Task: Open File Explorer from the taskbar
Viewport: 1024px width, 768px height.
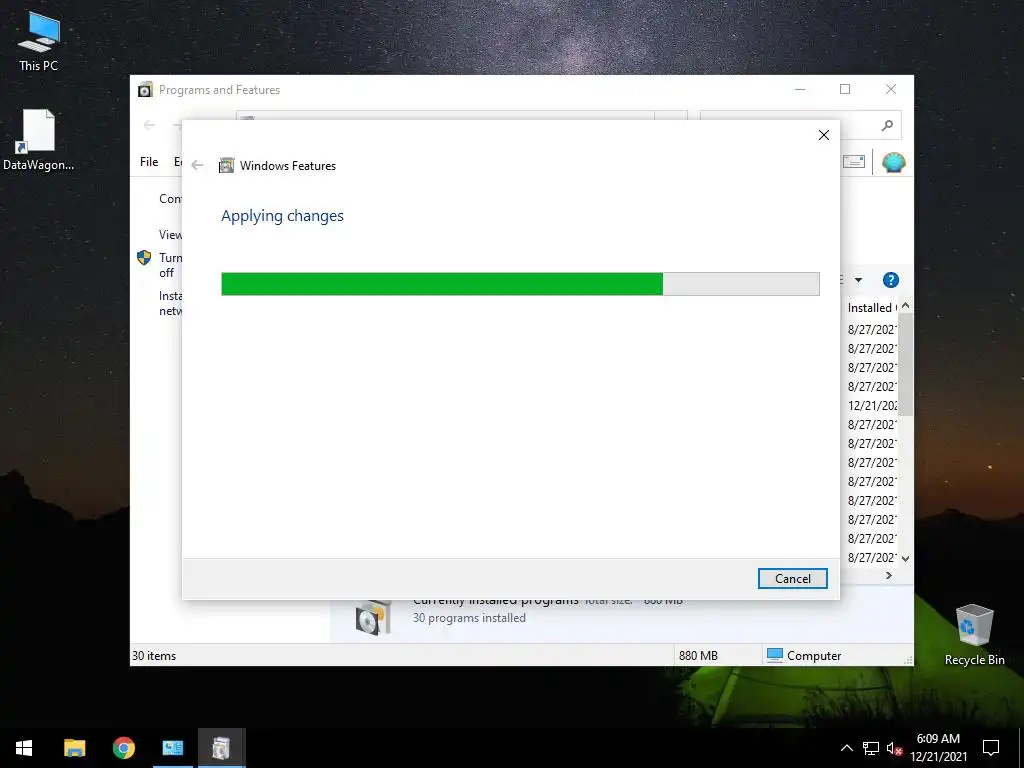Action: [74, 748]
